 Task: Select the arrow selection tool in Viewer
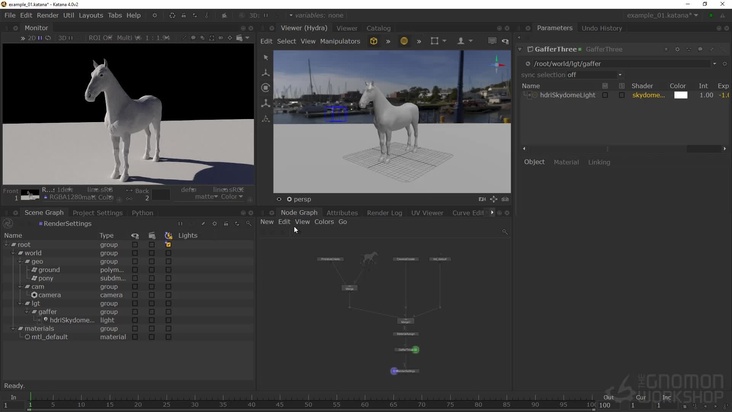tap(265, 57)
